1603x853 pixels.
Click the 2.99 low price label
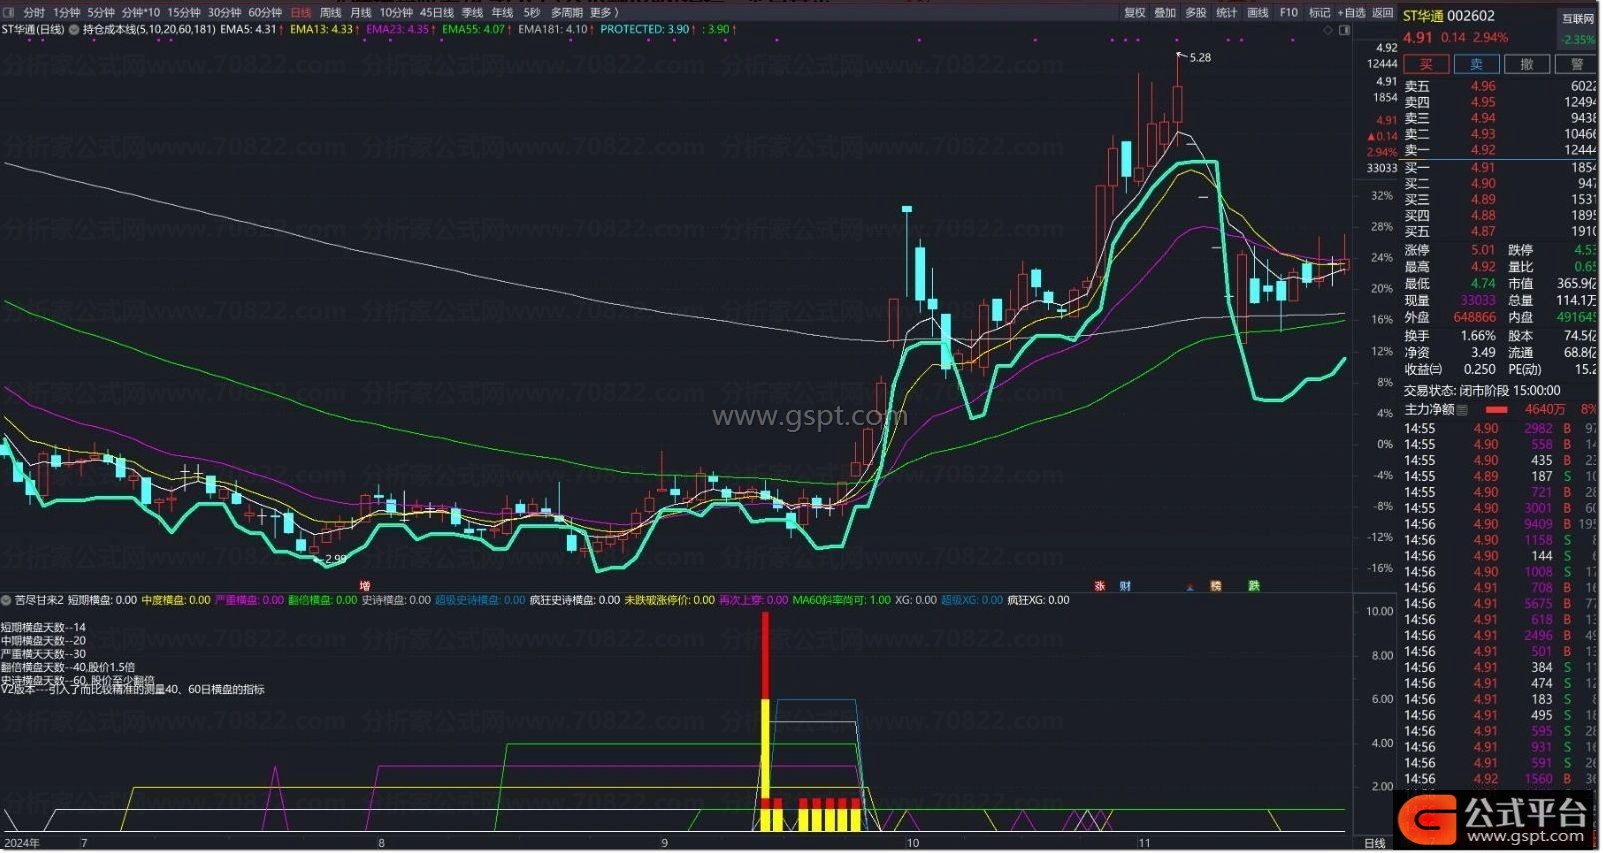(336, 559)
